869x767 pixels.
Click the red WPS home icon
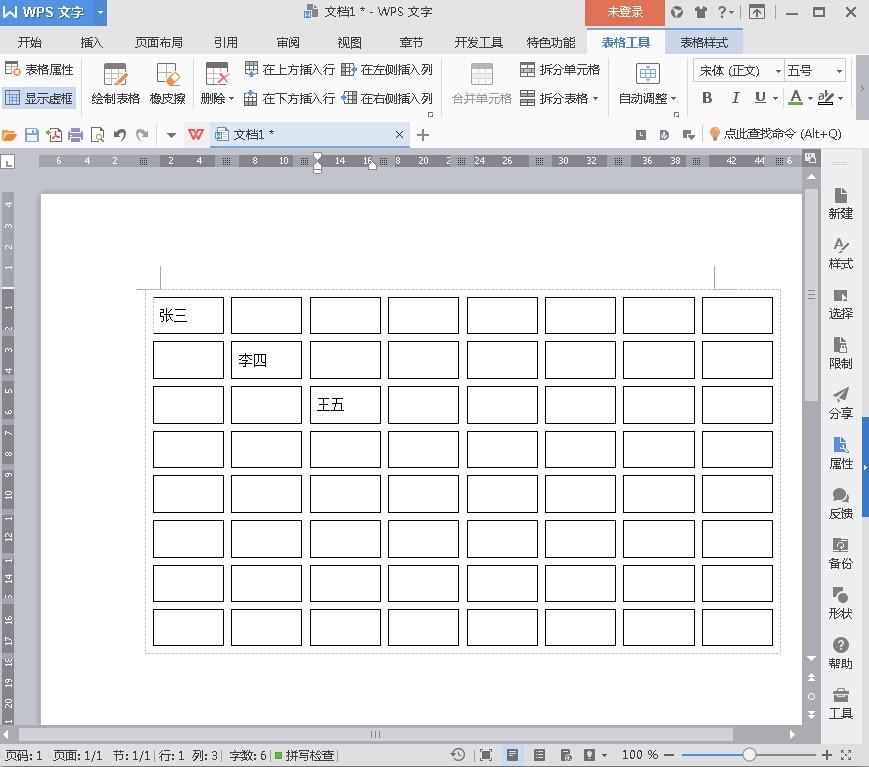[x=196, y=135]
